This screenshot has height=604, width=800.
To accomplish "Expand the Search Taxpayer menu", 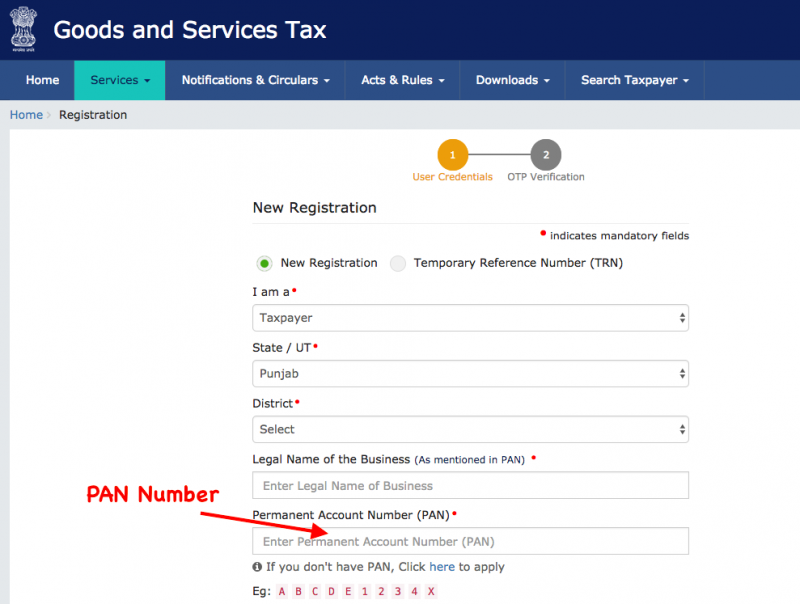I will [635, 80].
